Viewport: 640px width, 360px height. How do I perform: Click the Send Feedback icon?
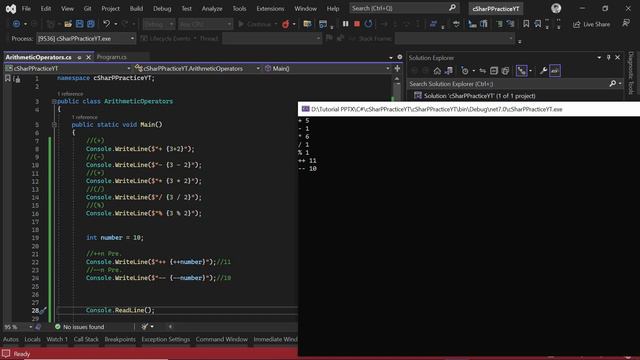point(626,24)
